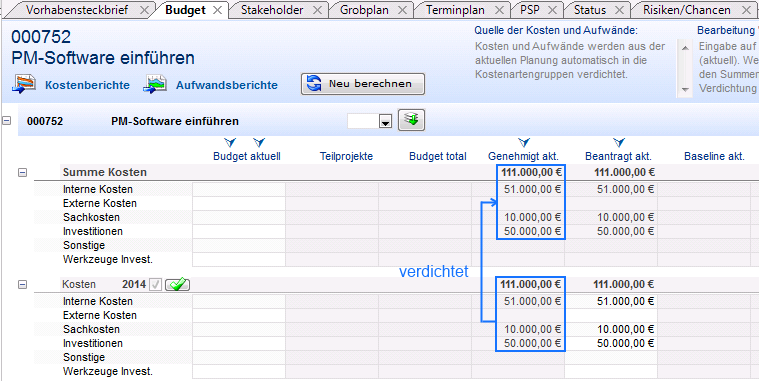Click Budget aktuell field for Externe Kosten in Summe Kosten
The height and width of the screenshot is (381, 759).
[239, 203]
